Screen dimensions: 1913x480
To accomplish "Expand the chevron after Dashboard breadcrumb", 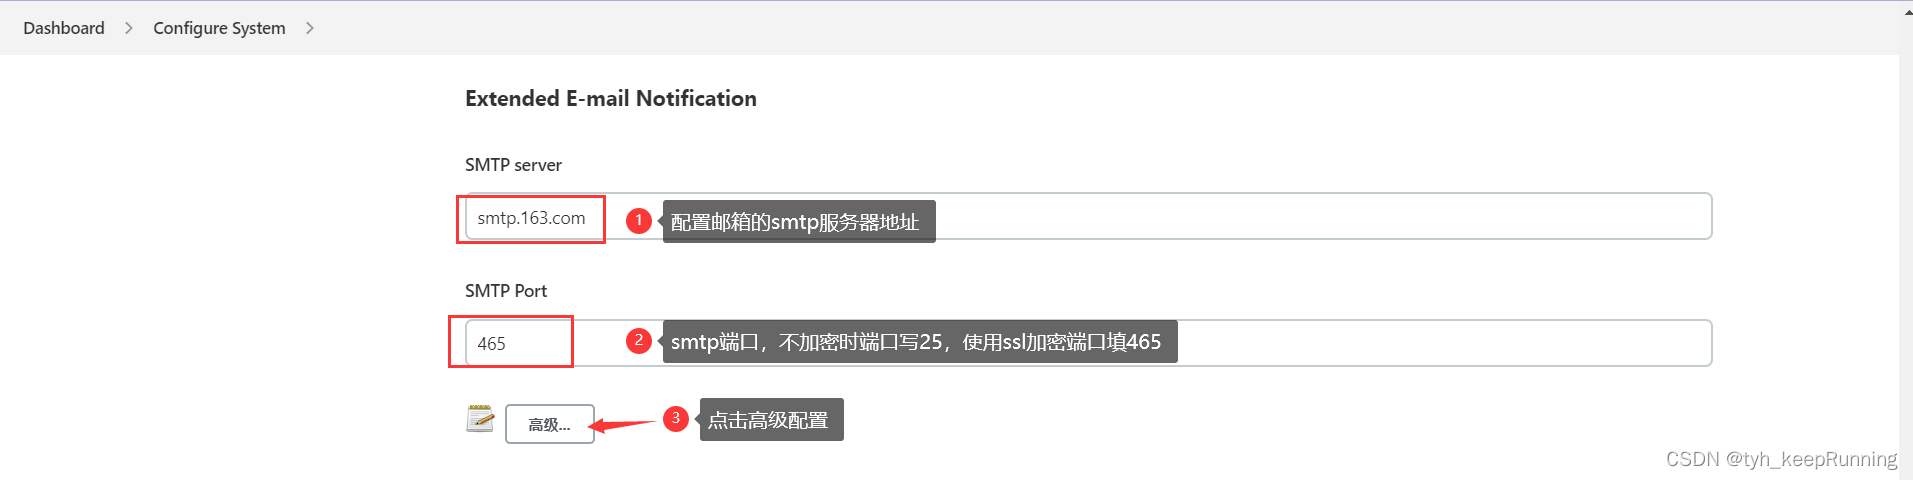I will point(129,28).
